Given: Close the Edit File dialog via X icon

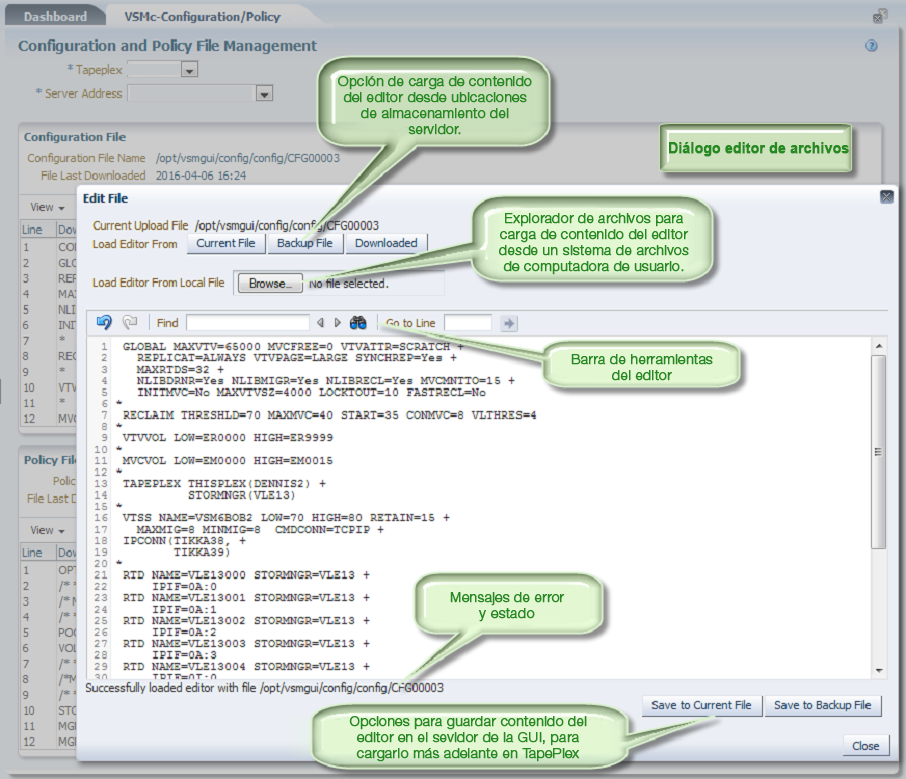Looking at the screenshot, I should (x=886, y=198).
